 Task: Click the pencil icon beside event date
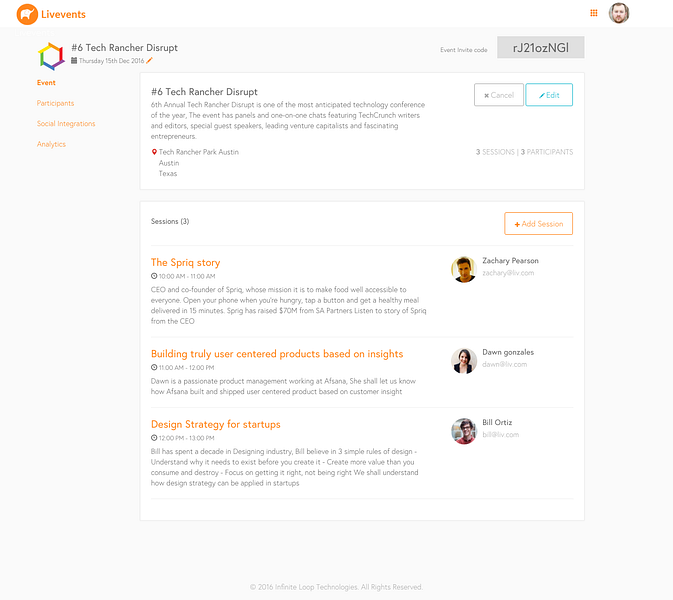(149, 61)
